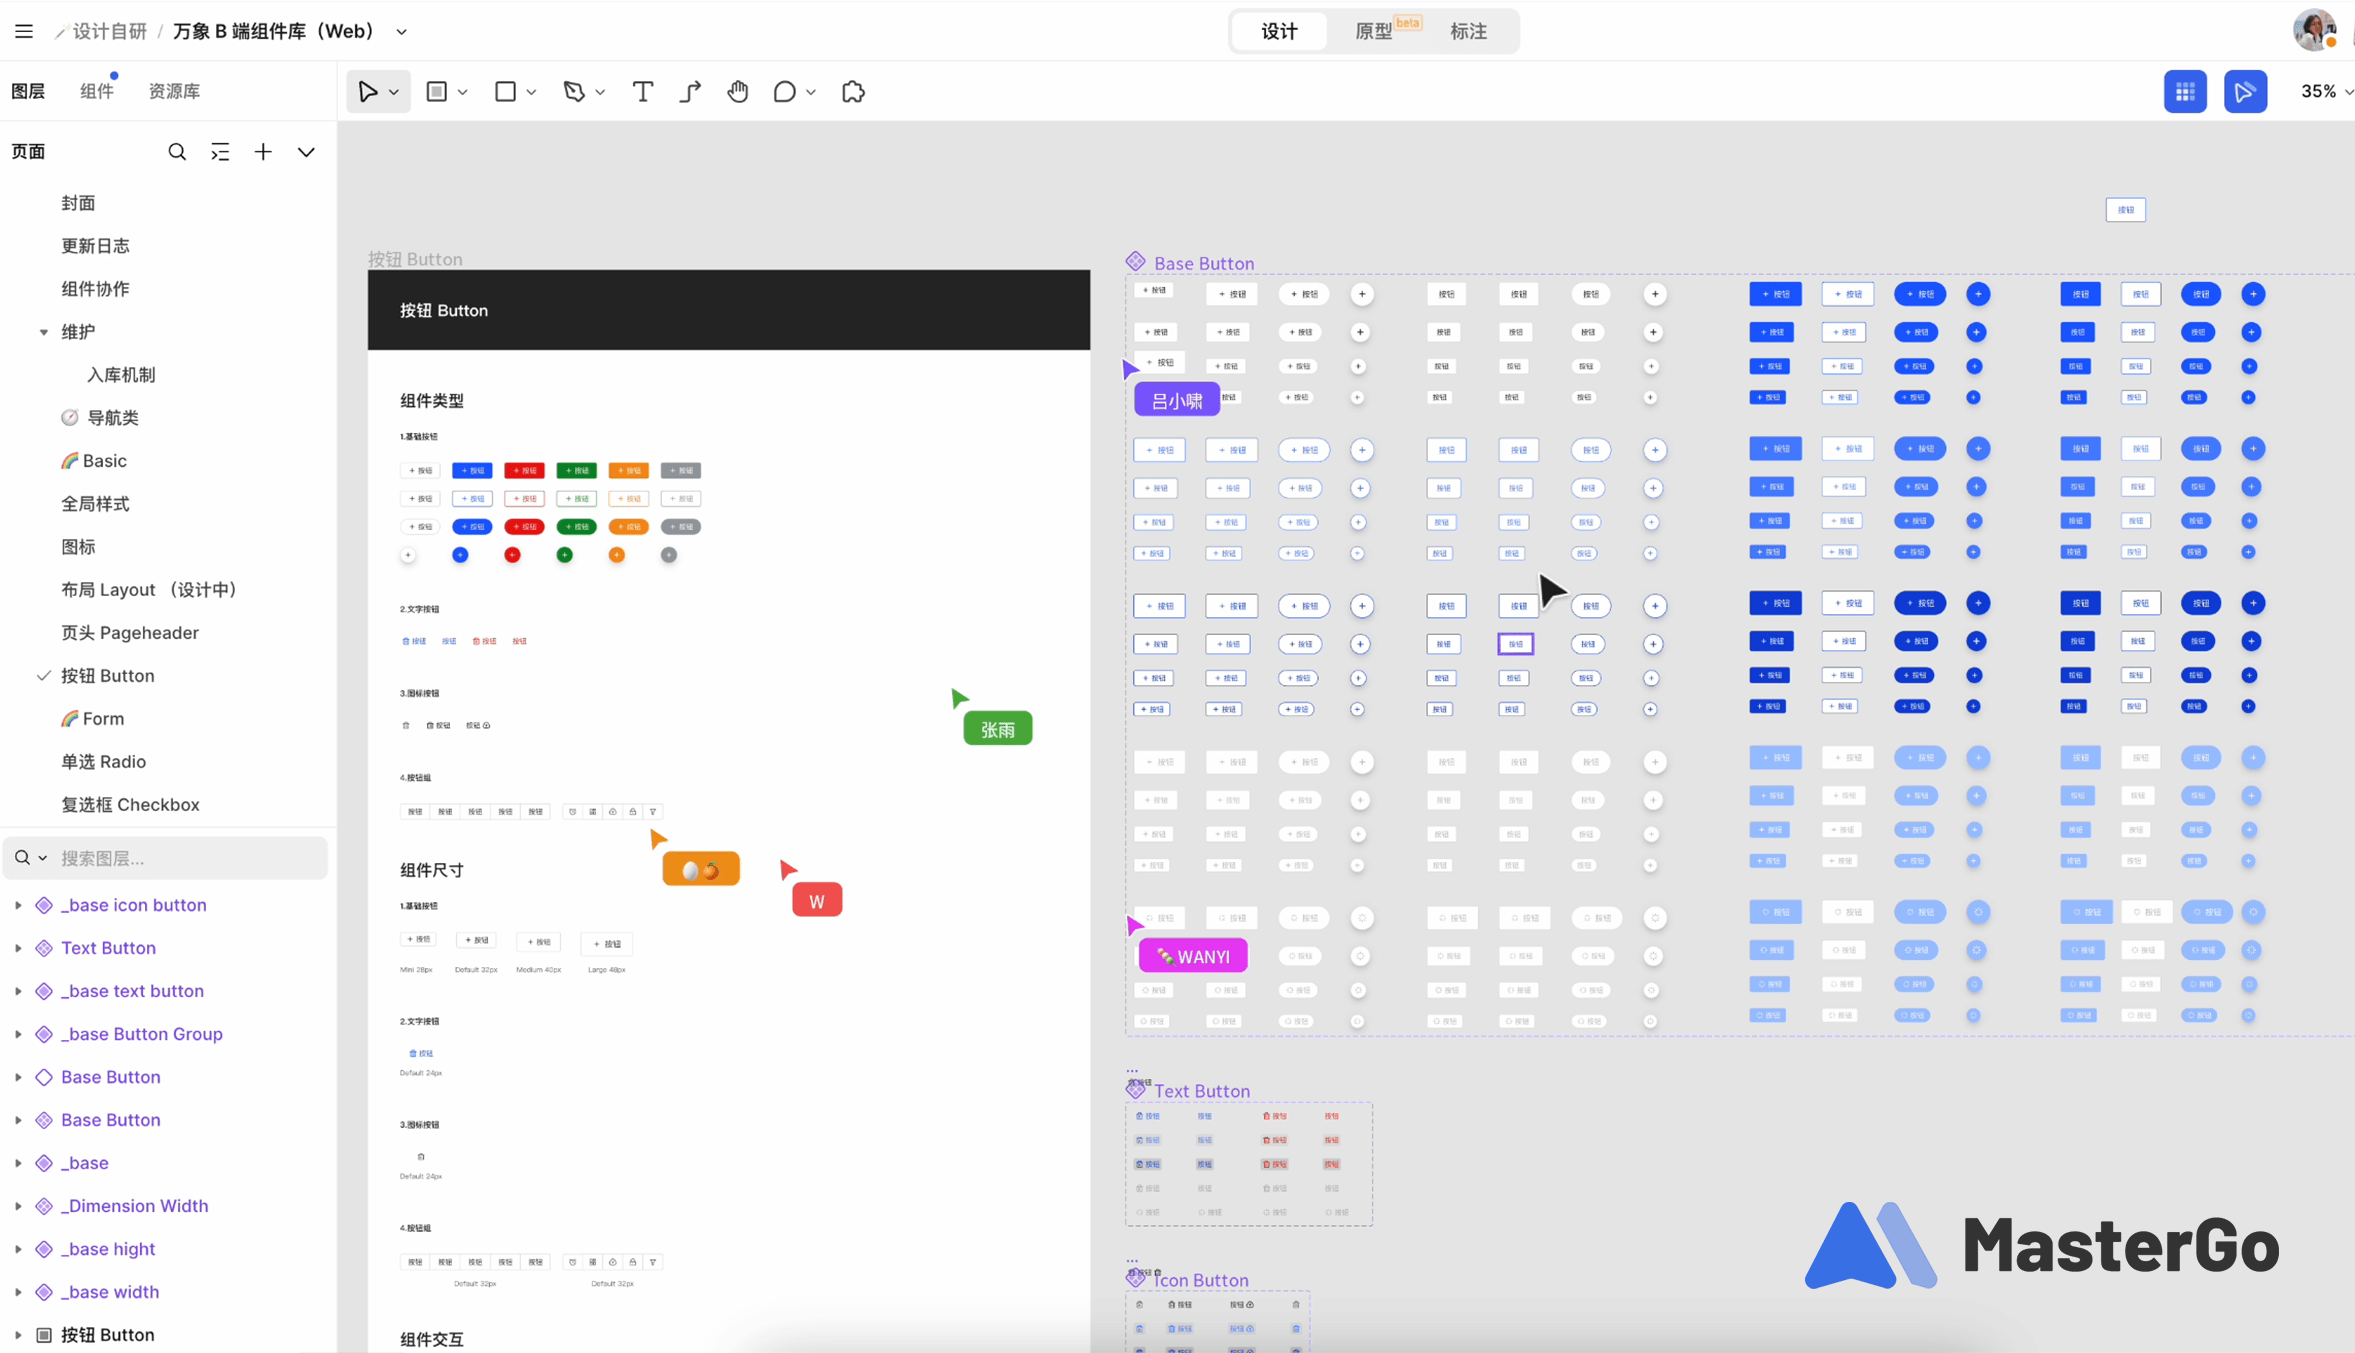The width and height of the screenshot is (2355, 1353).
Task: Go to the 封面 page
Action: (78, 203)
